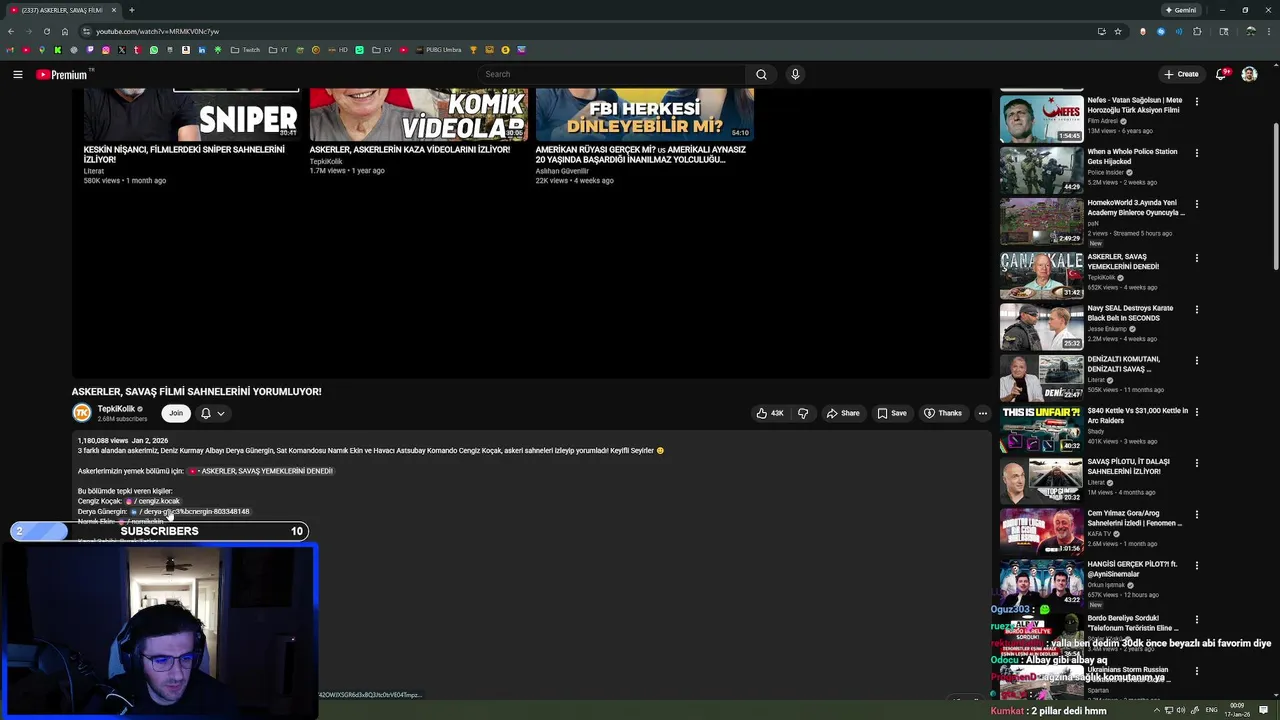Viewport: 1280px width, 720px height.
Task: Click the Chrome profile avatar
Action: click(x=1251, y=31)
